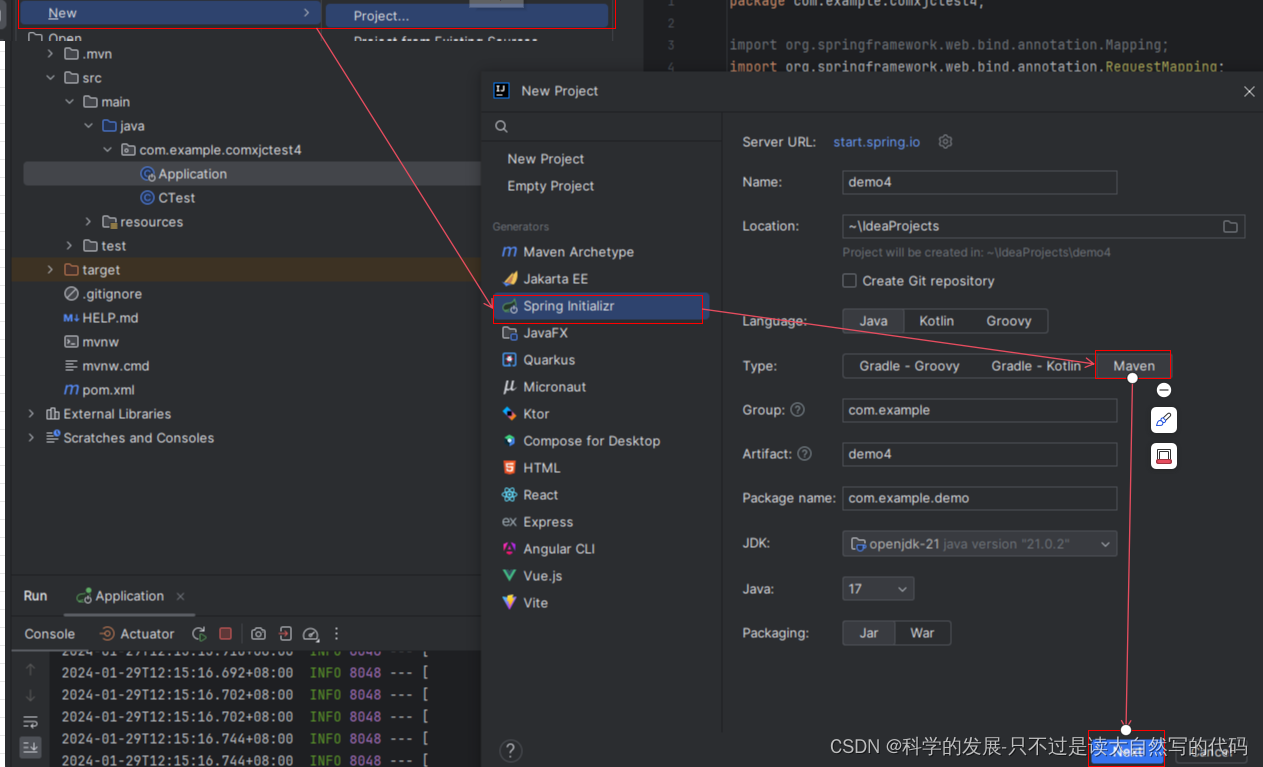Expand the test folder
Image resolution: width=1263 pixels, height=767 pixels.
pyautogui.click(x=70, y=246)
